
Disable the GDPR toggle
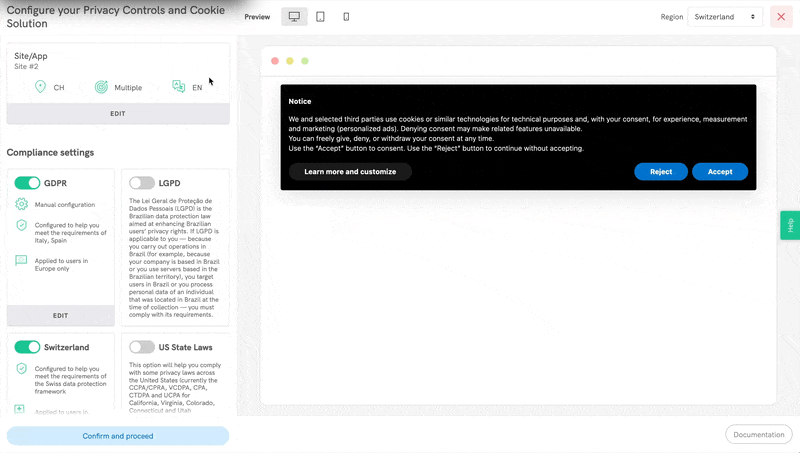pos(27,183)
